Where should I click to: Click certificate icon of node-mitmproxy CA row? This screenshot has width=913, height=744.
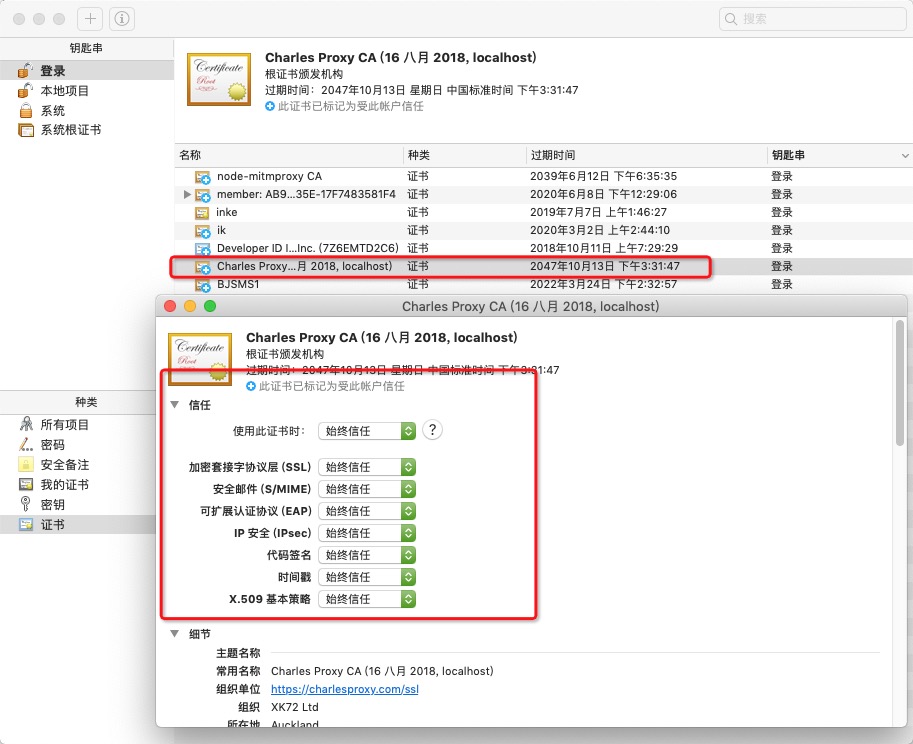pos(203,177)
